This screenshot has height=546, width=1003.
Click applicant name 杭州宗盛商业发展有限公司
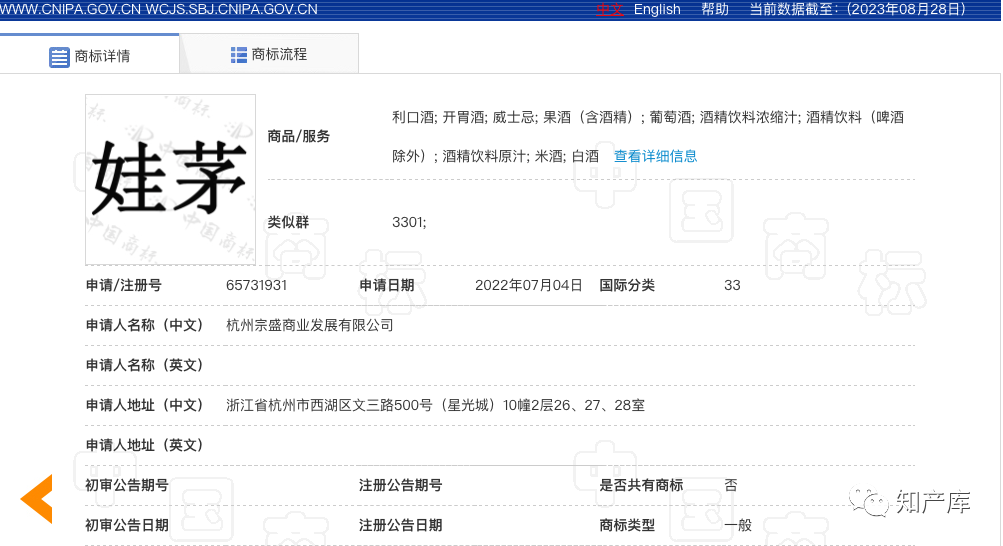(310, 325)
